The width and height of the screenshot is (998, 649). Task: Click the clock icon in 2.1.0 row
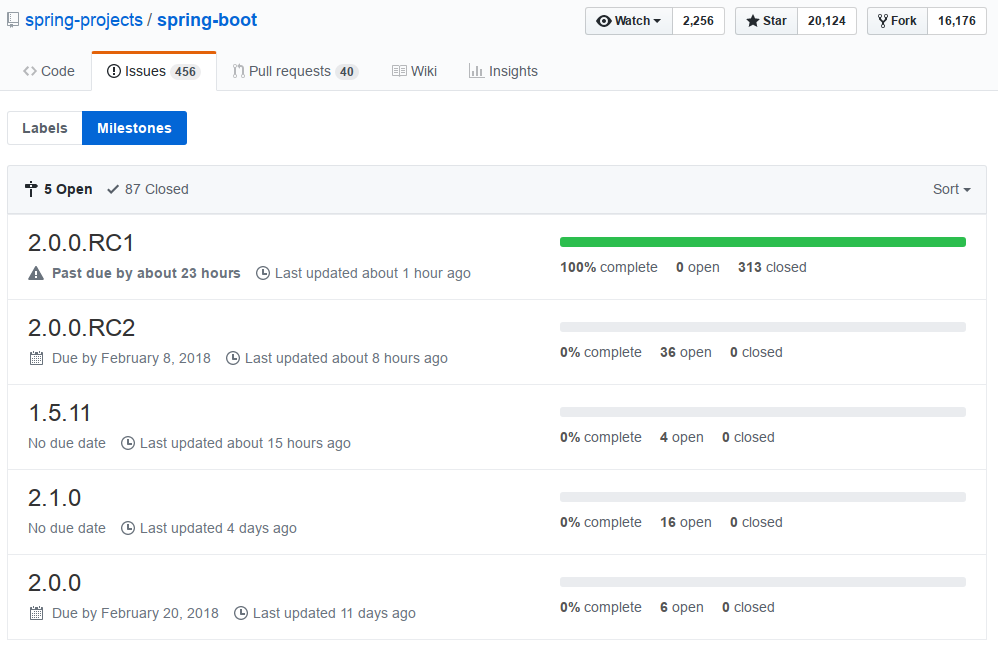pyautogui.click(x=128, y=528)
